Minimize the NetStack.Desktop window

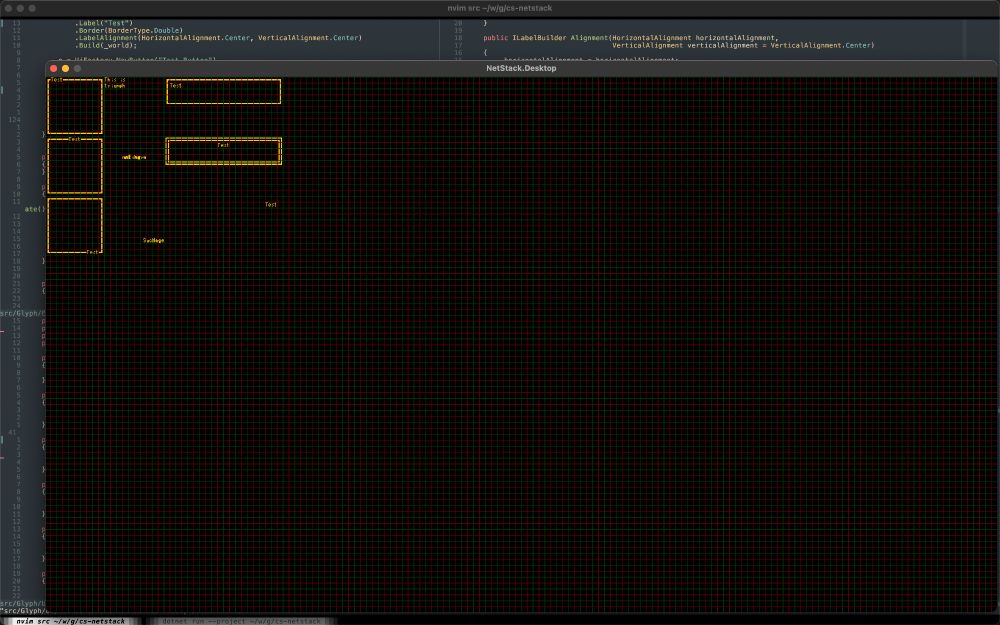tap(65, 68)
